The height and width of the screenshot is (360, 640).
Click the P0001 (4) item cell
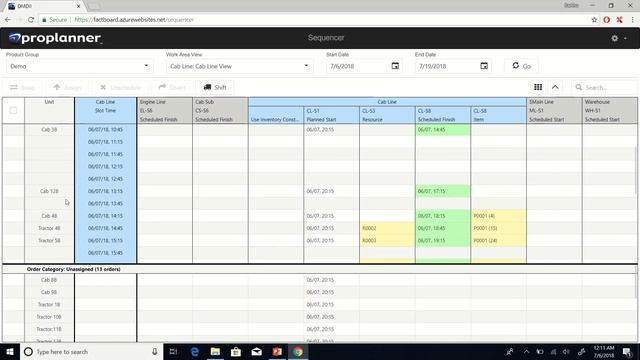pos(498,216)
